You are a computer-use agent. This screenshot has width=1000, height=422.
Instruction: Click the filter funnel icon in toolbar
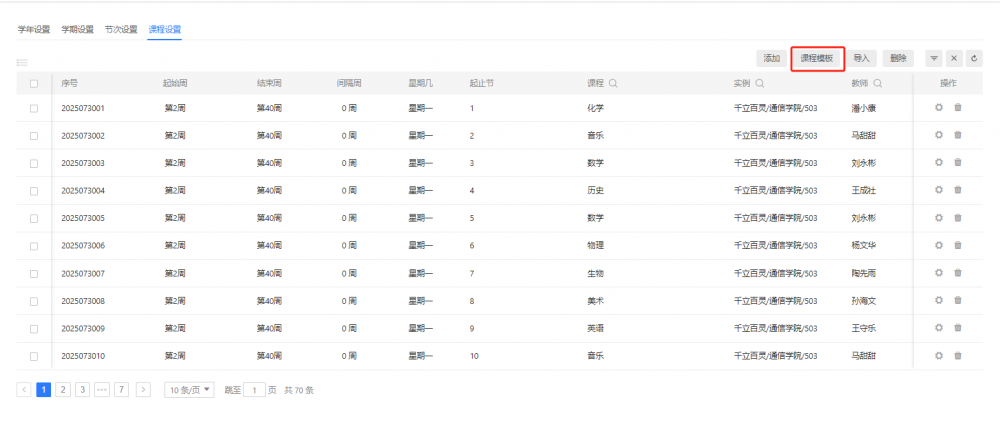[934, 59]
